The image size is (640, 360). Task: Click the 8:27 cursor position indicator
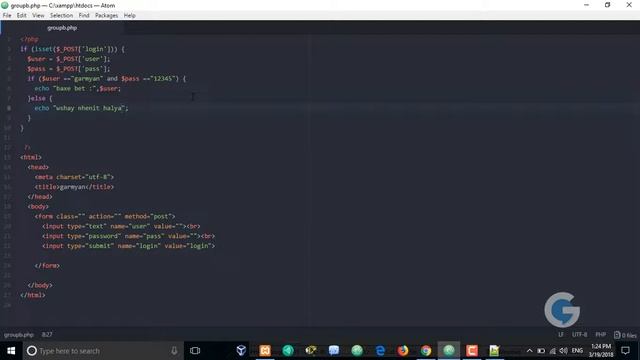pyautogui.click(x=47, y=335)
